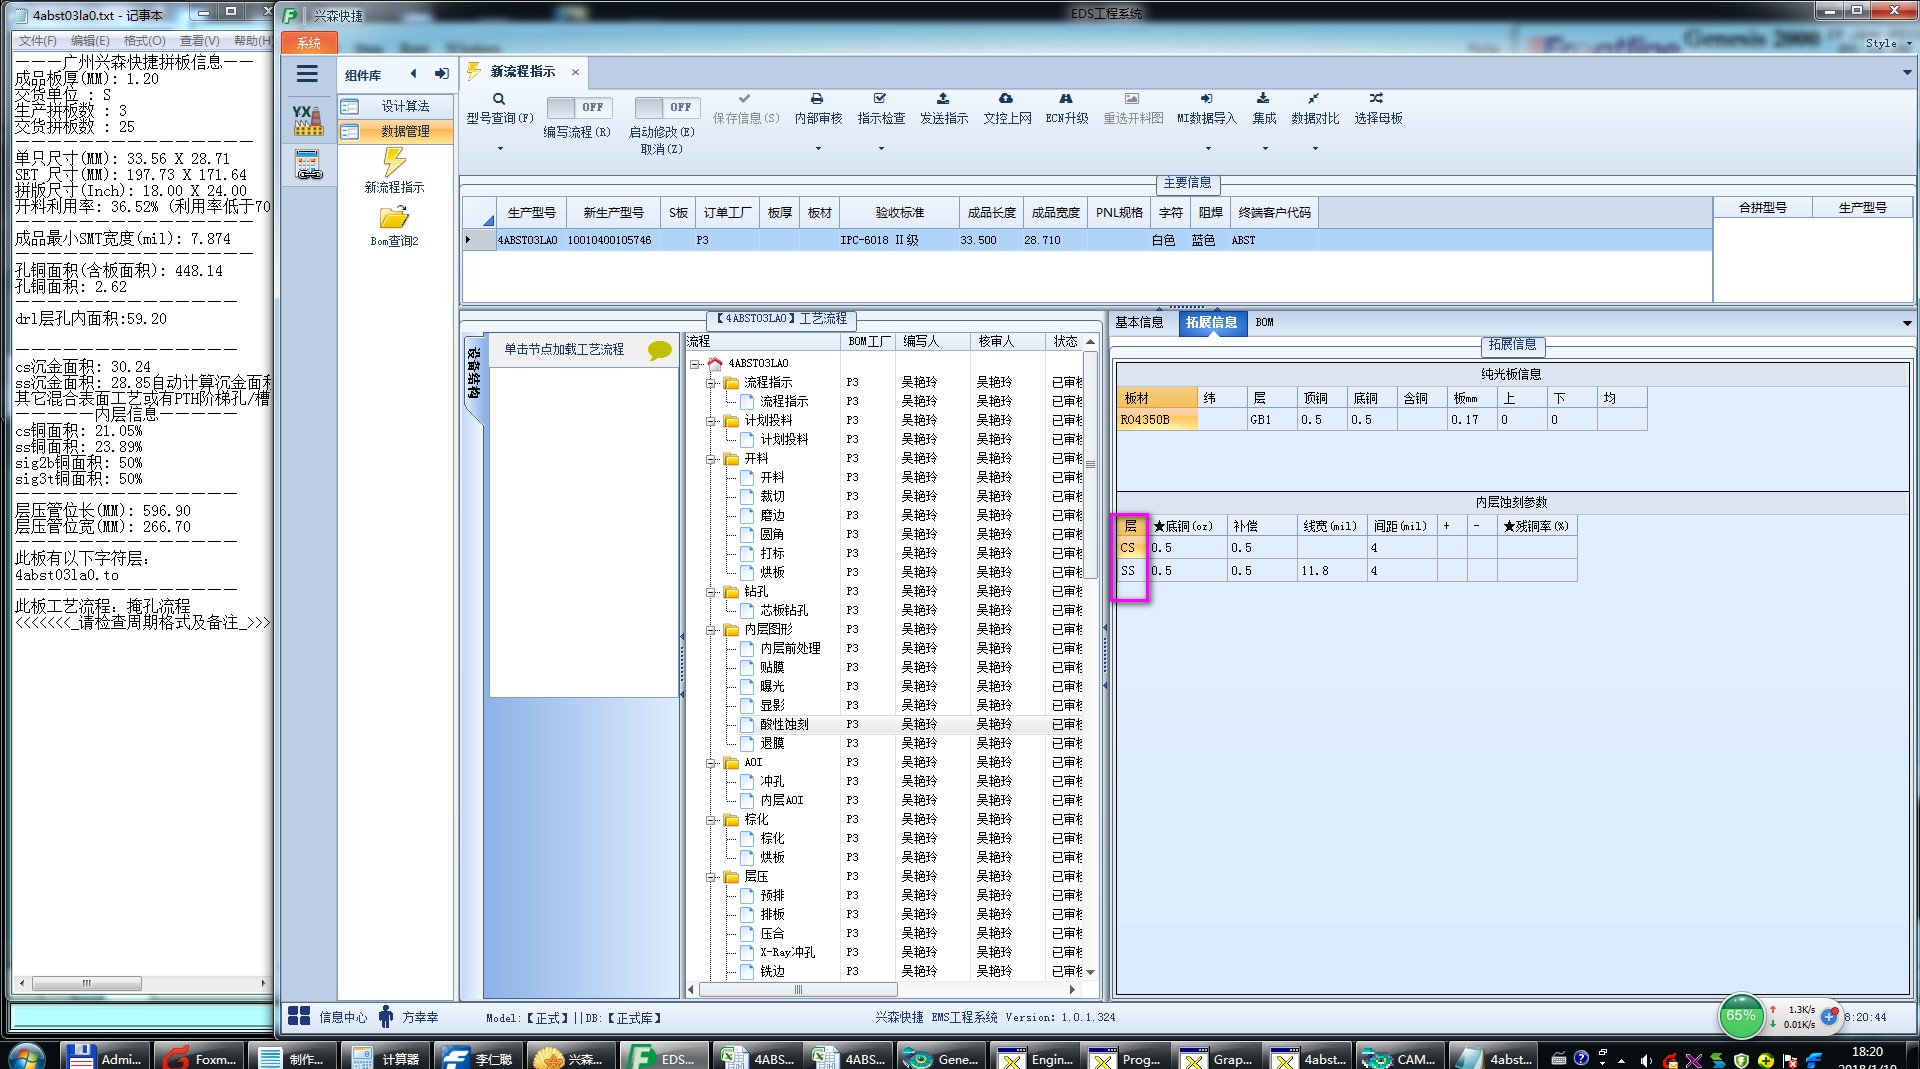Click the network speed plus icon
The height and width of the screenshot is (1069, 1920).
coord(1829,1016)
